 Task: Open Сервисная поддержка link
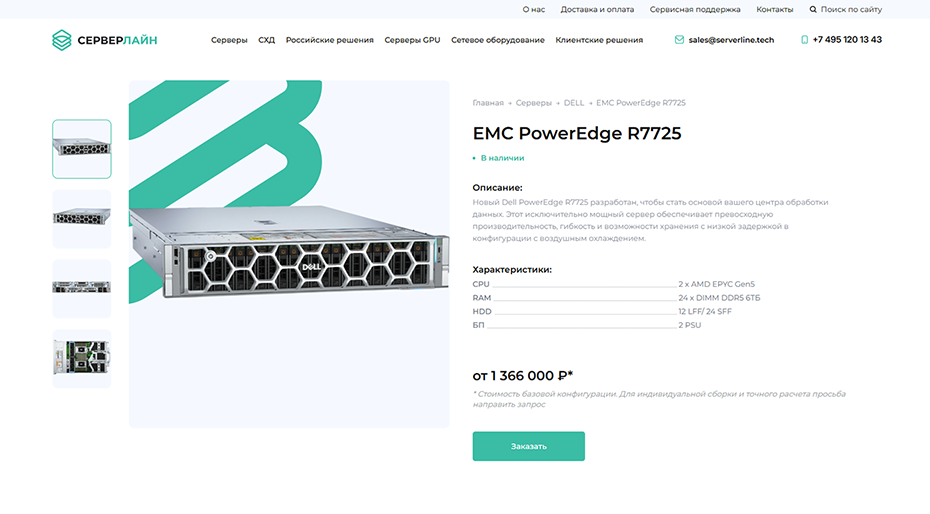[695, 9]
